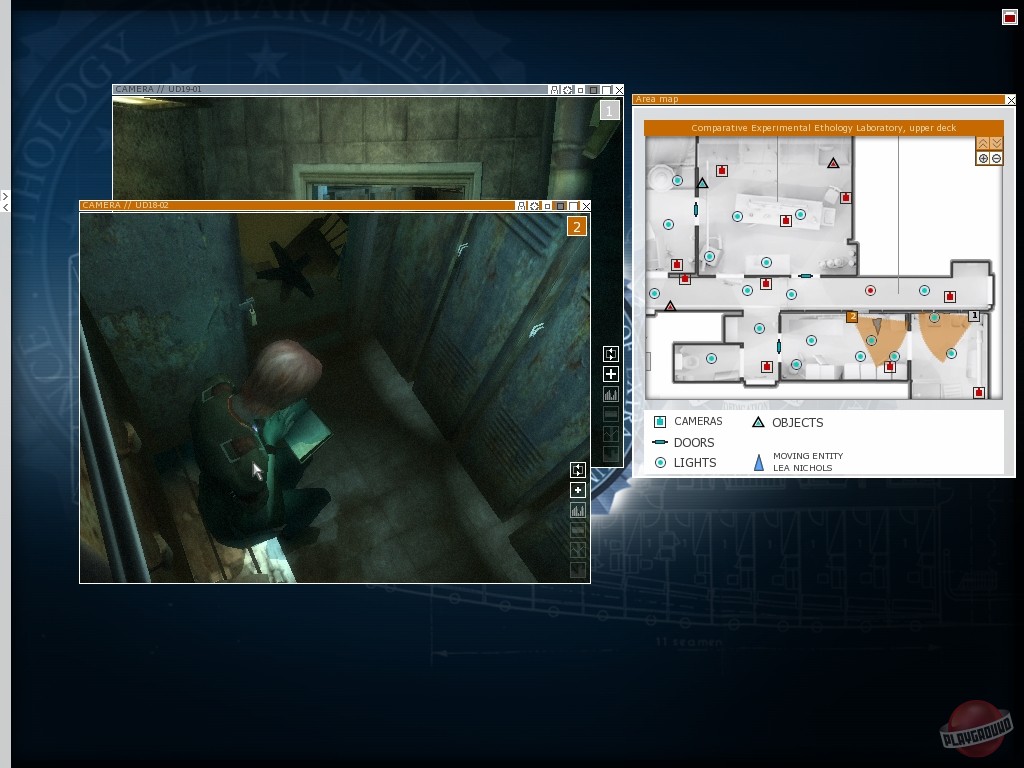Select camera marker 1 on the area map
This screenshot has height=768, width=1024.
point(974,316)
